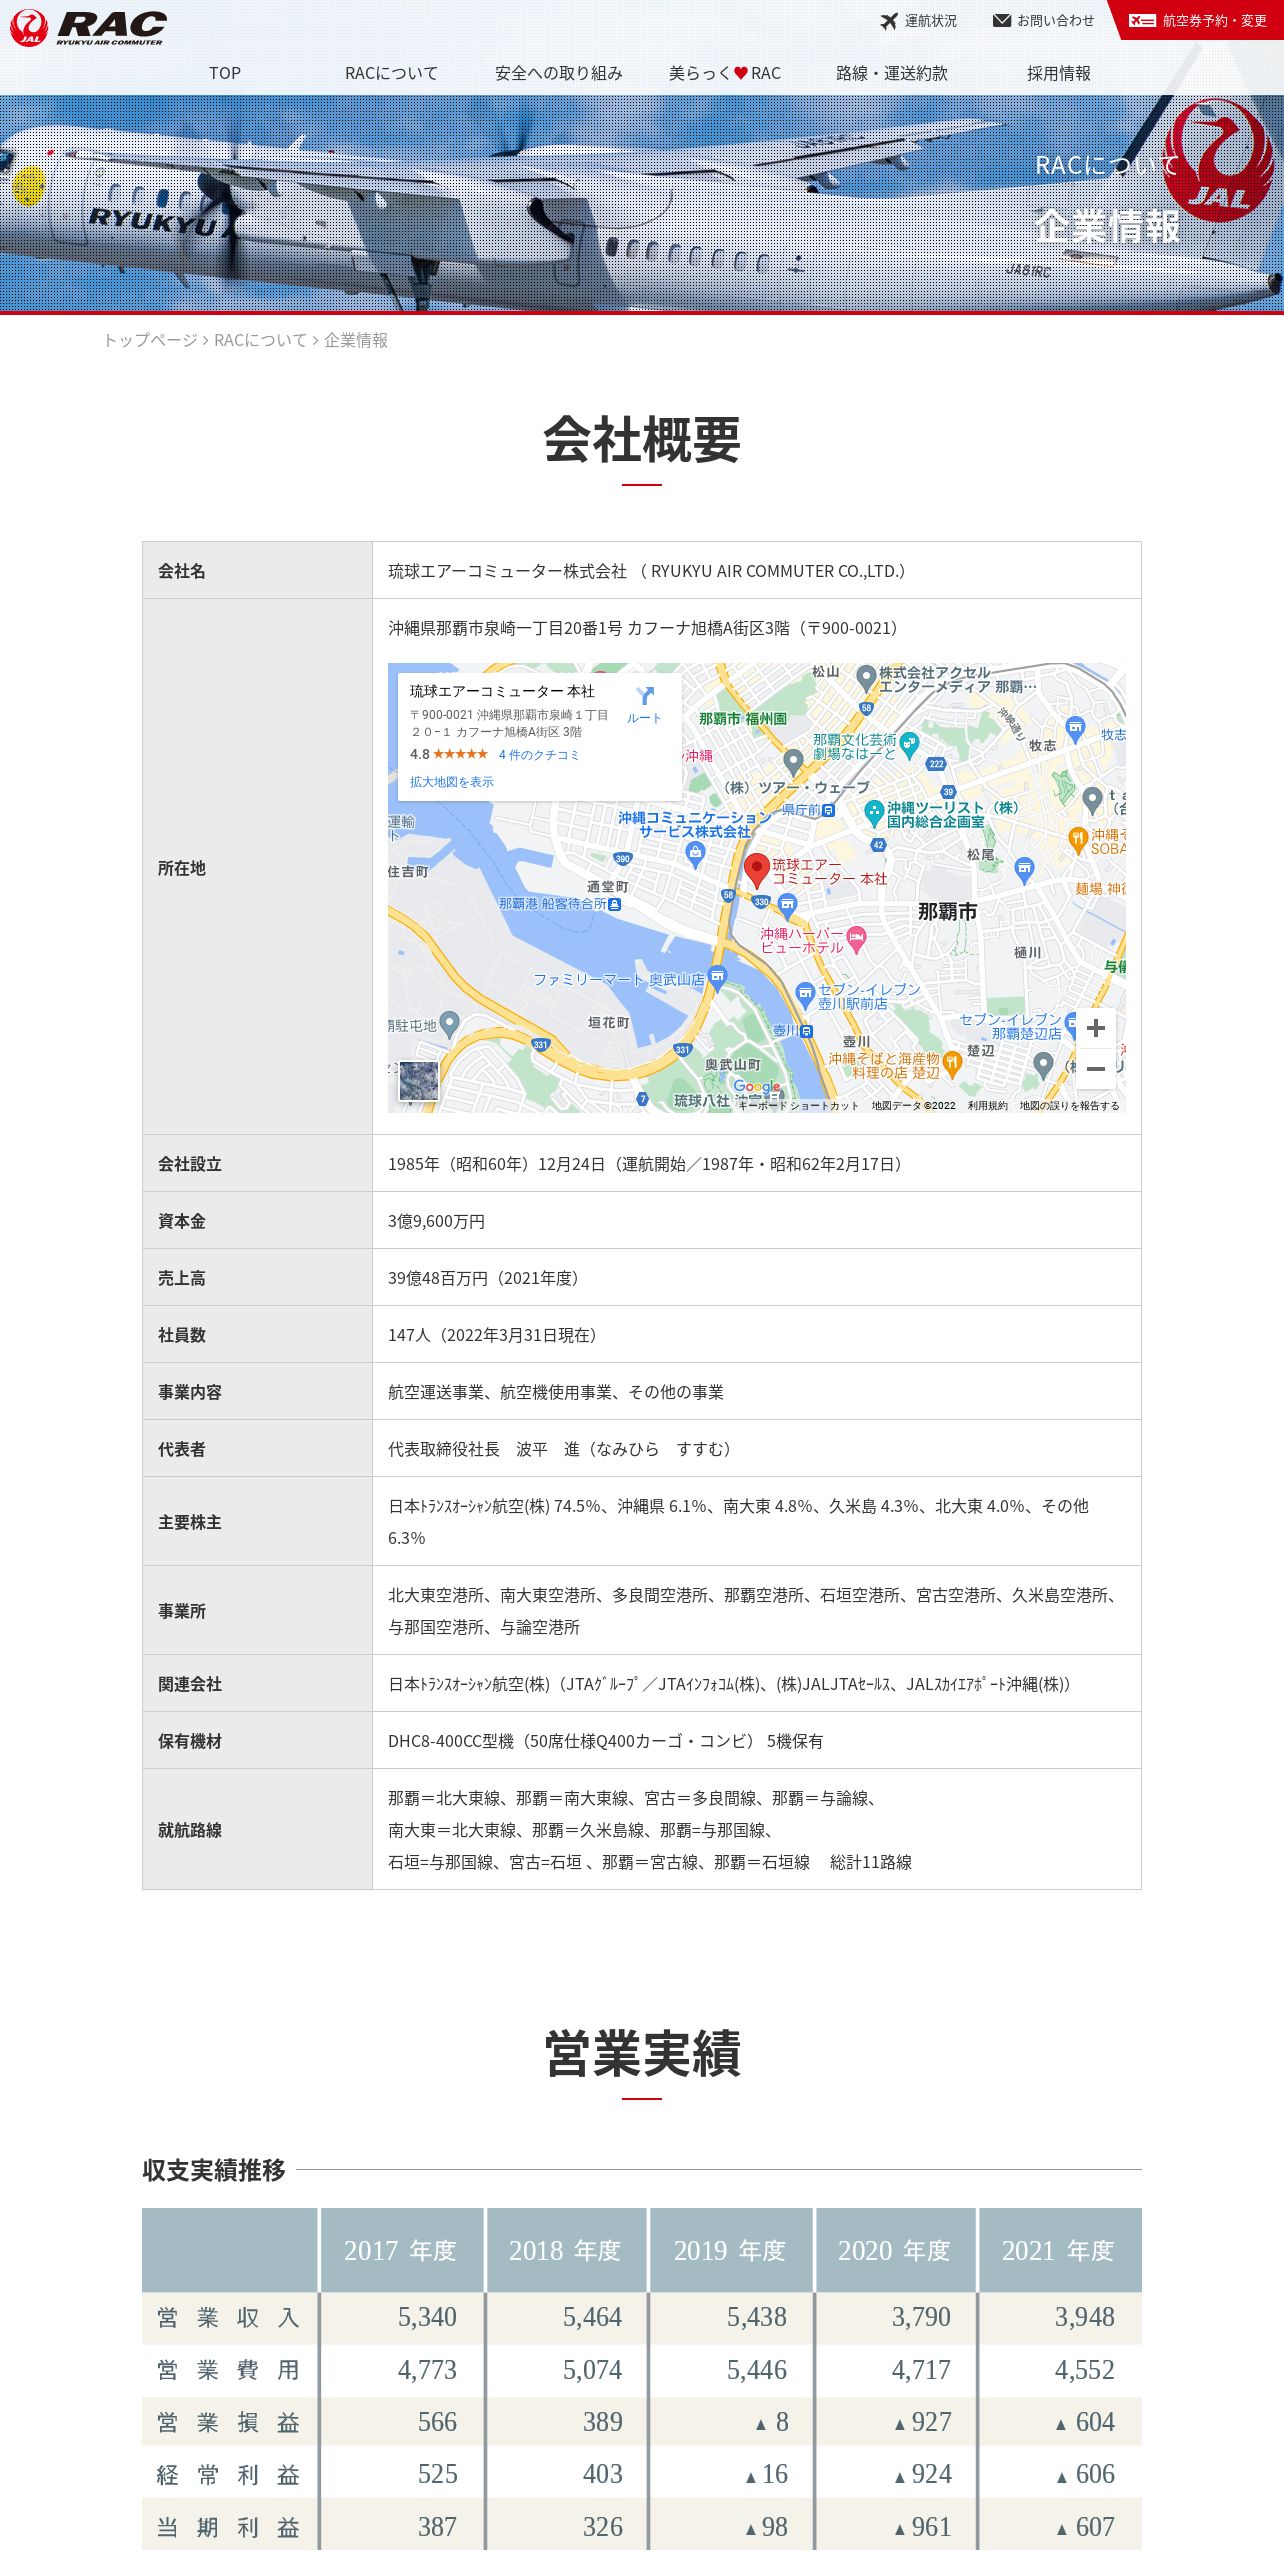Click the ファミリーマート 奥武山店 store marker

point(717,977)
